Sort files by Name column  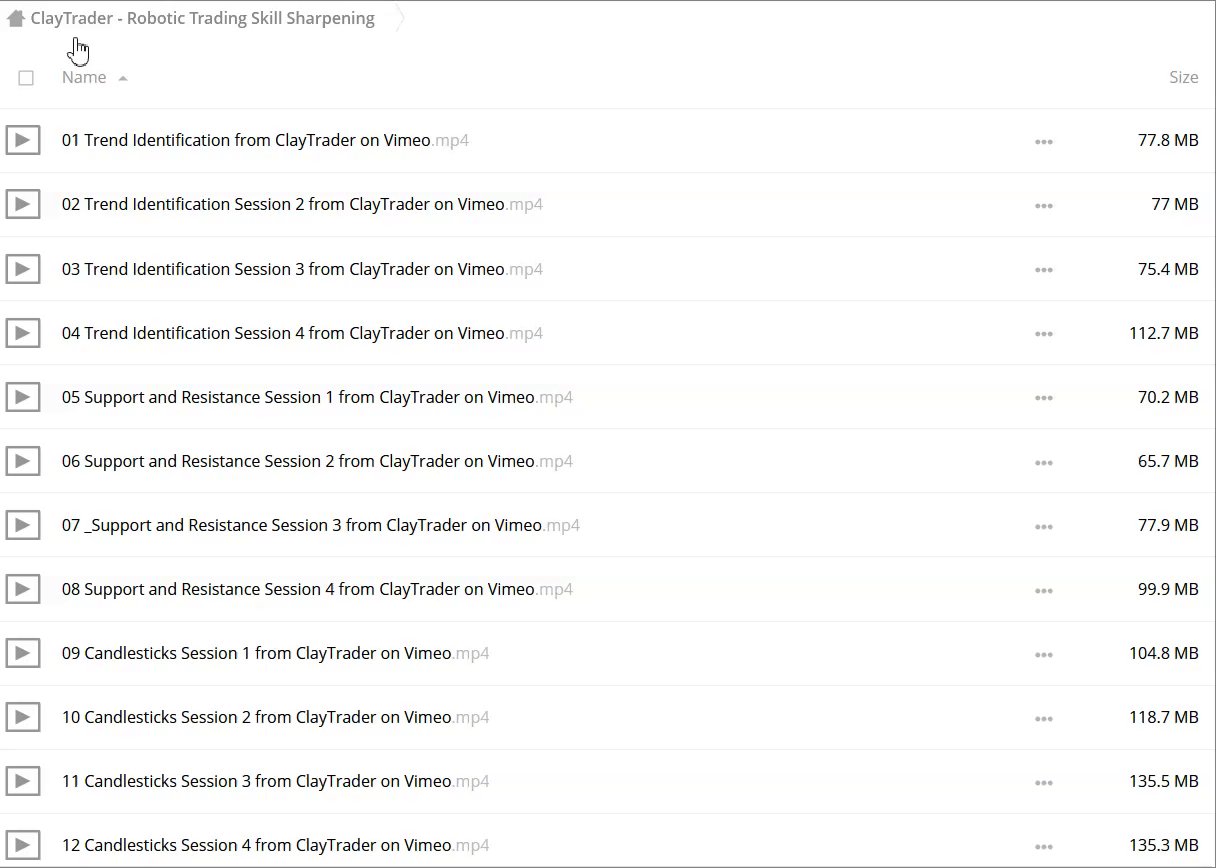coord(84,77)
